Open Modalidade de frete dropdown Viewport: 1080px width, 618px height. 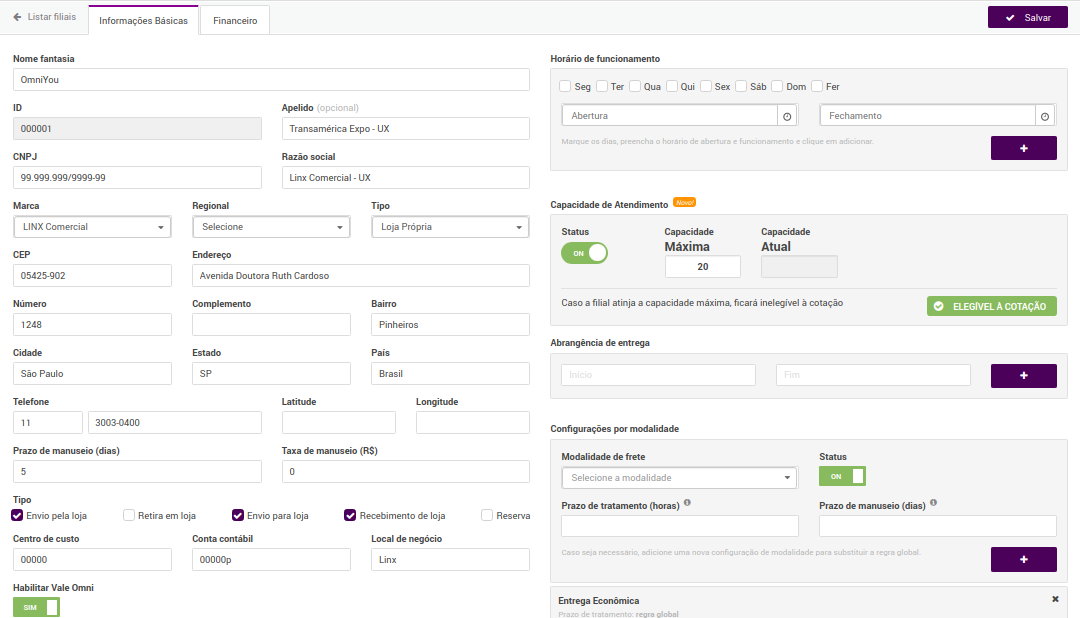pyautogui.click(x=679, y=477)
